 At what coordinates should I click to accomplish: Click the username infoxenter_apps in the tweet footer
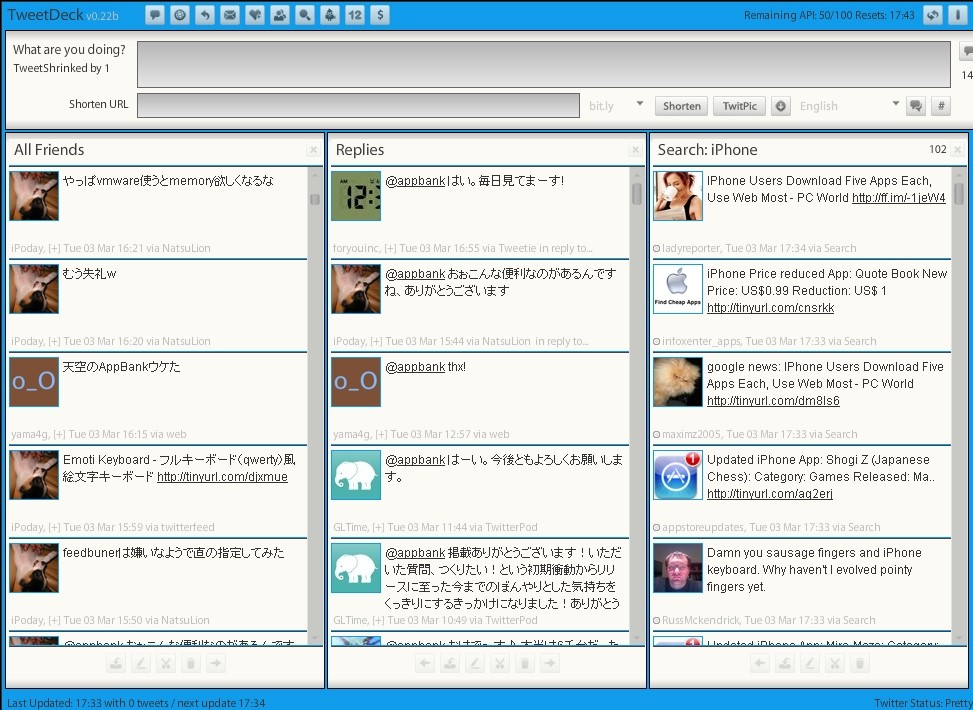coord(701,341)
